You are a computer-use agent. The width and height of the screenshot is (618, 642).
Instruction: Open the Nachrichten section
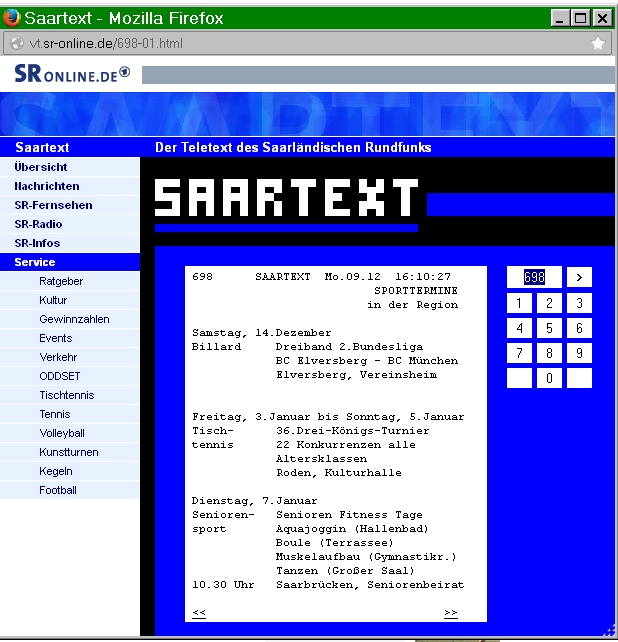46,186
